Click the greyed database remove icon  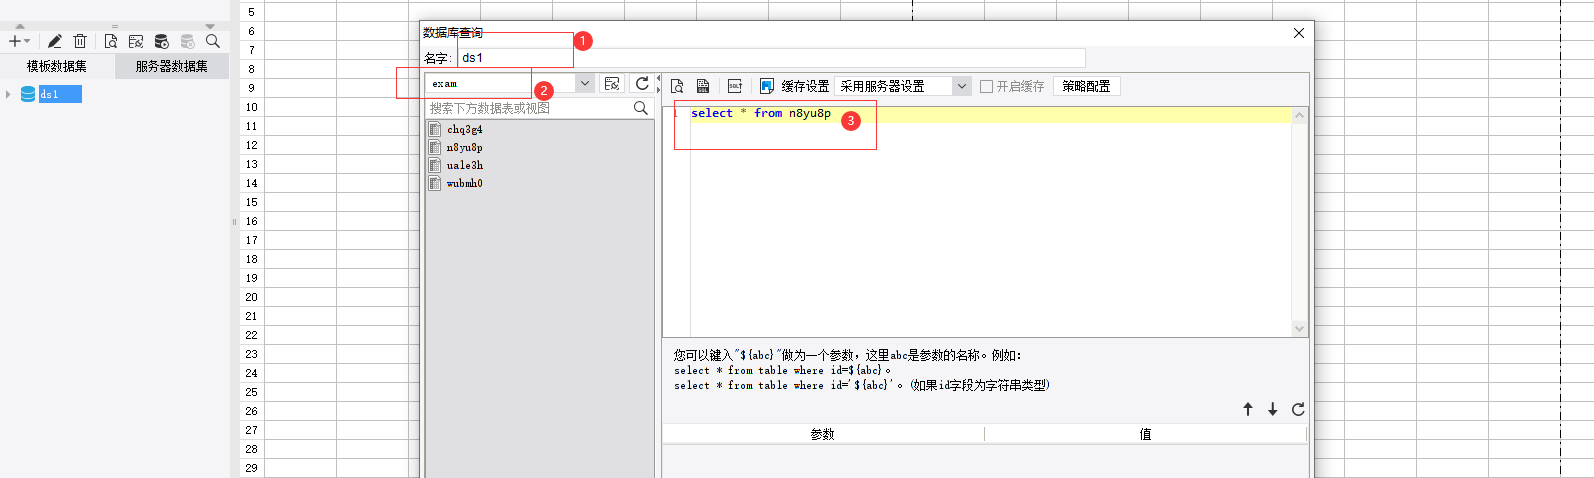pos(187,41)
